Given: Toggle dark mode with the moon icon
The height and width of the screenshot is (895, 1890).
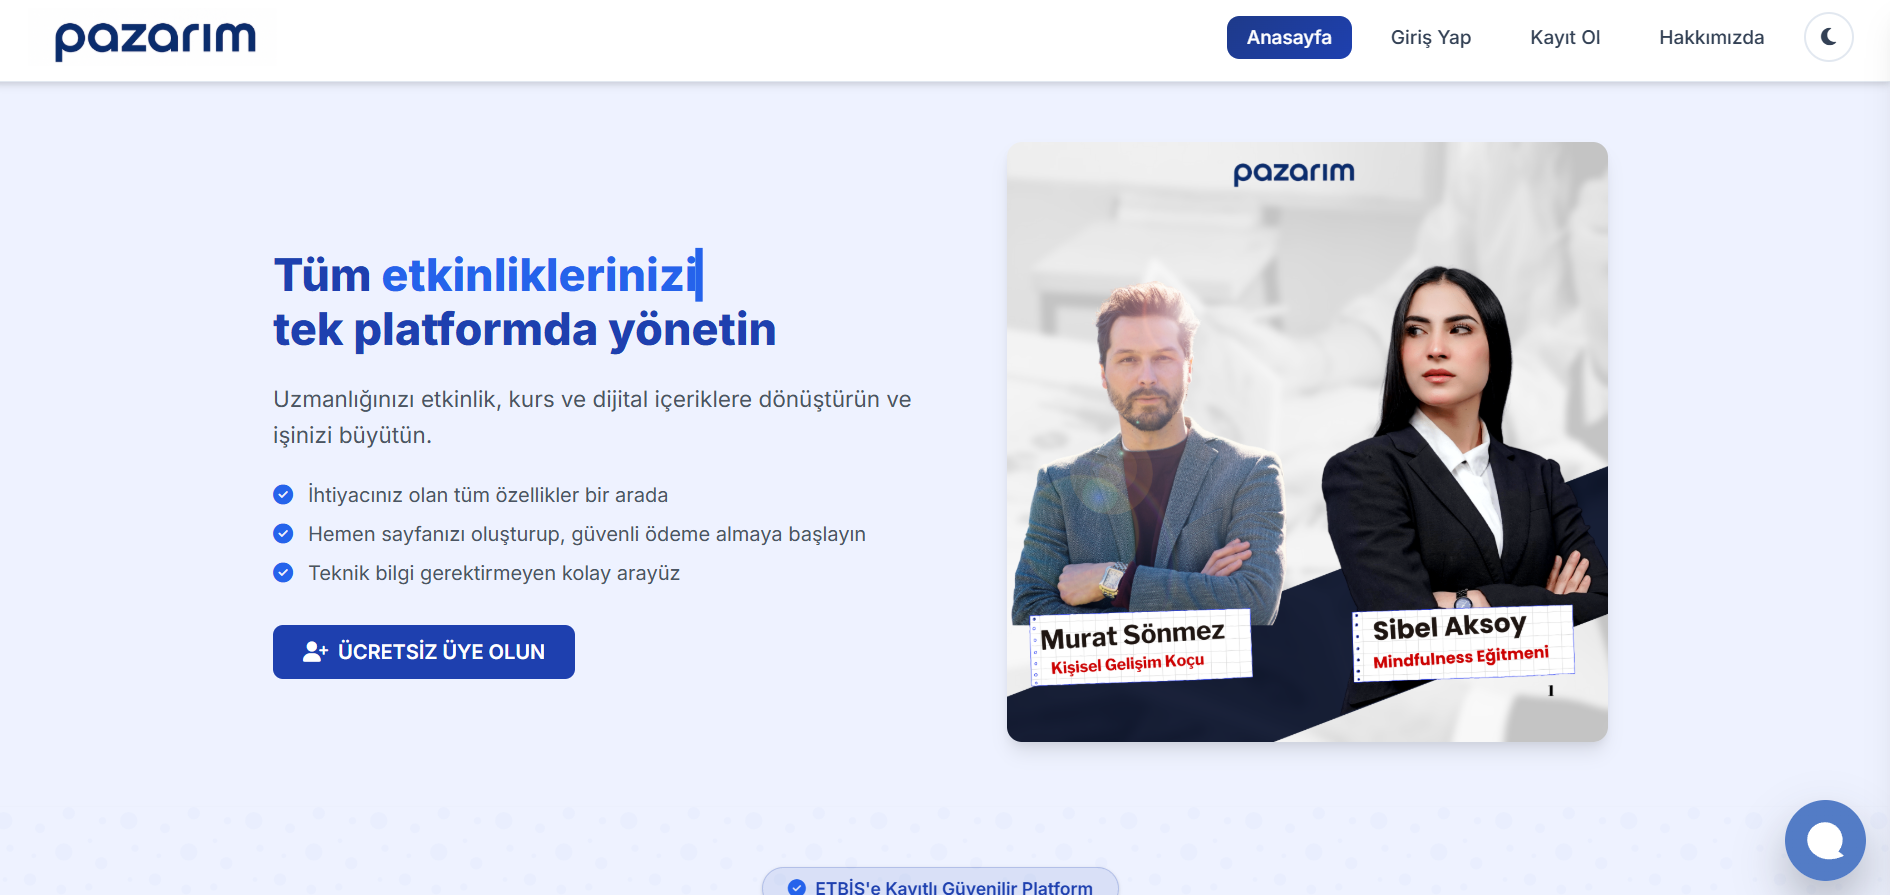Looking at the screenshot, I should [1828, 37].
